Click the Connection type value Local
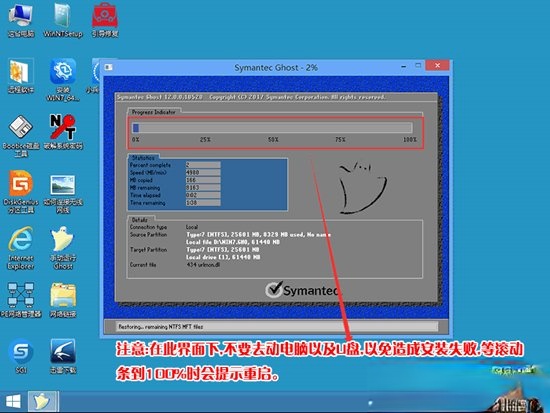 192,227
